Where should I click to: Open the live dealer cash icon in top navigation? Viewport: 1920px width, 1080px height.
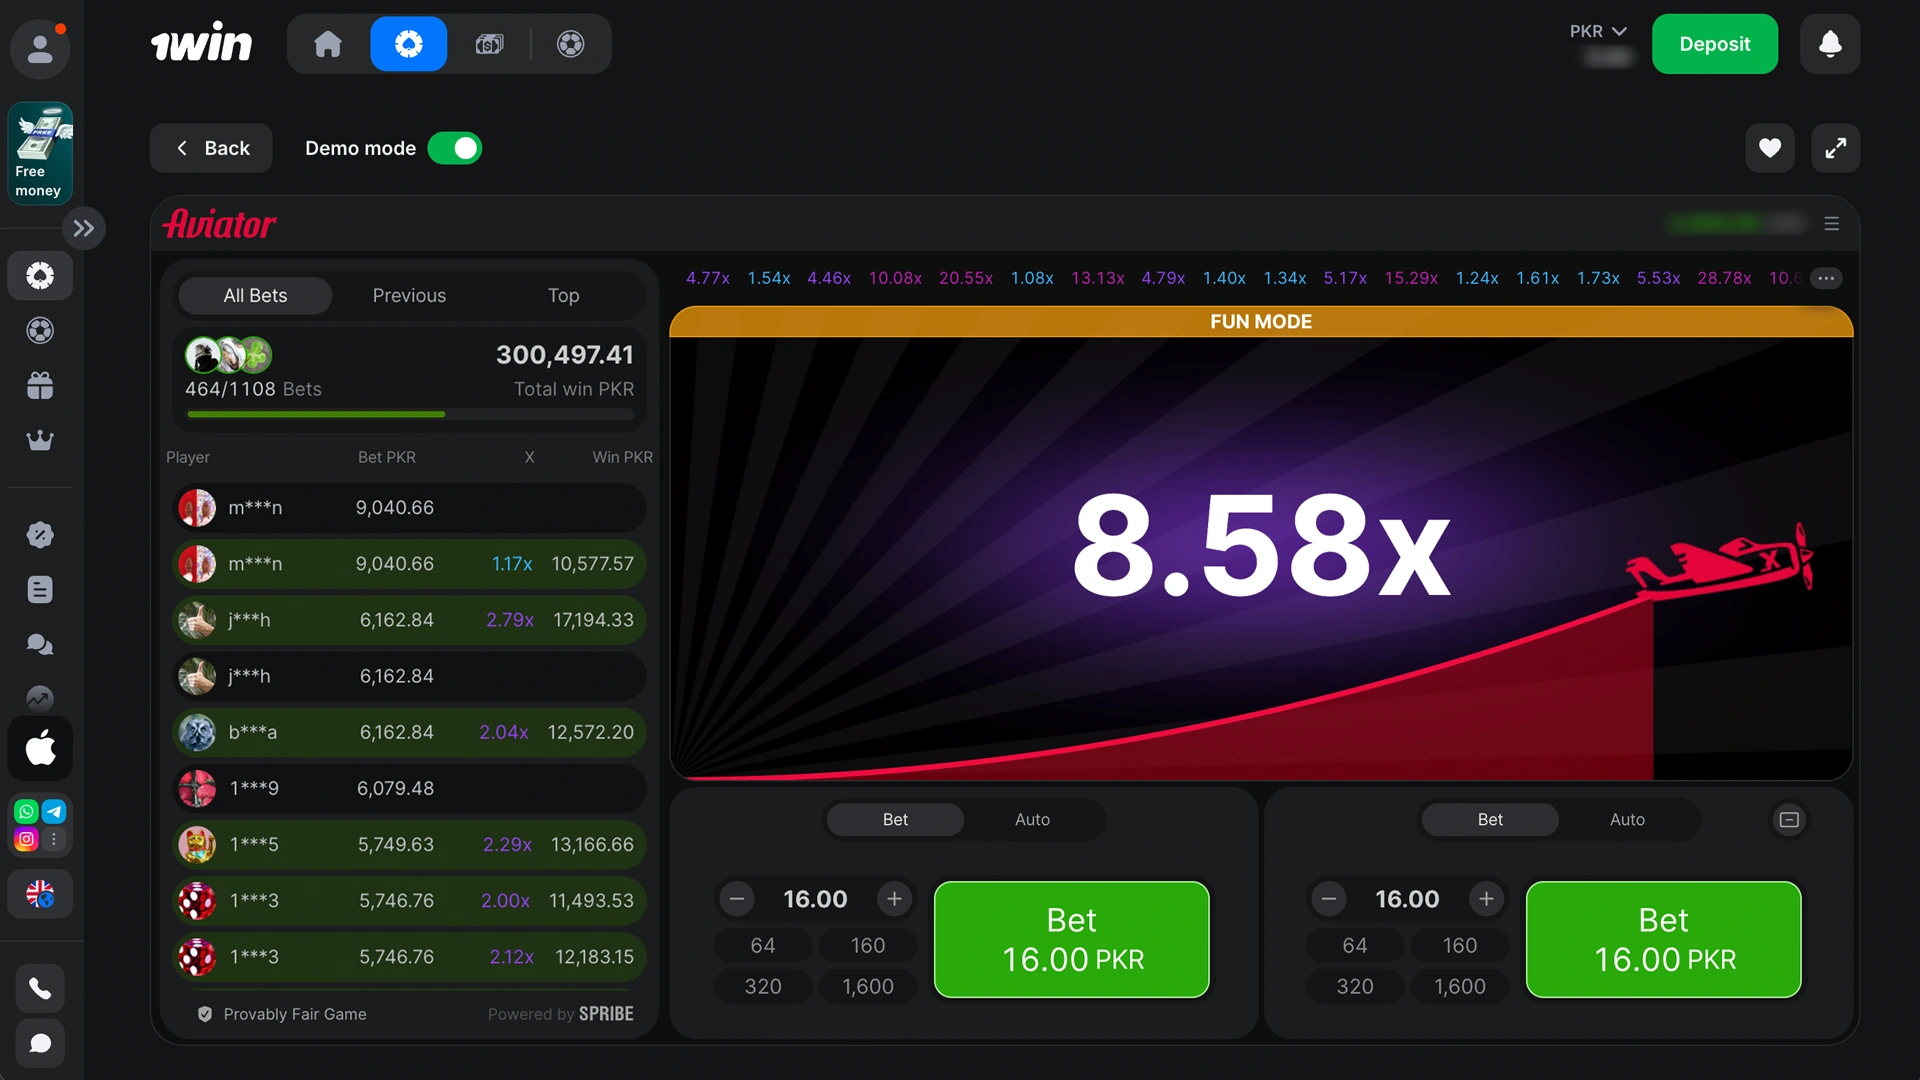pos(489,44)
